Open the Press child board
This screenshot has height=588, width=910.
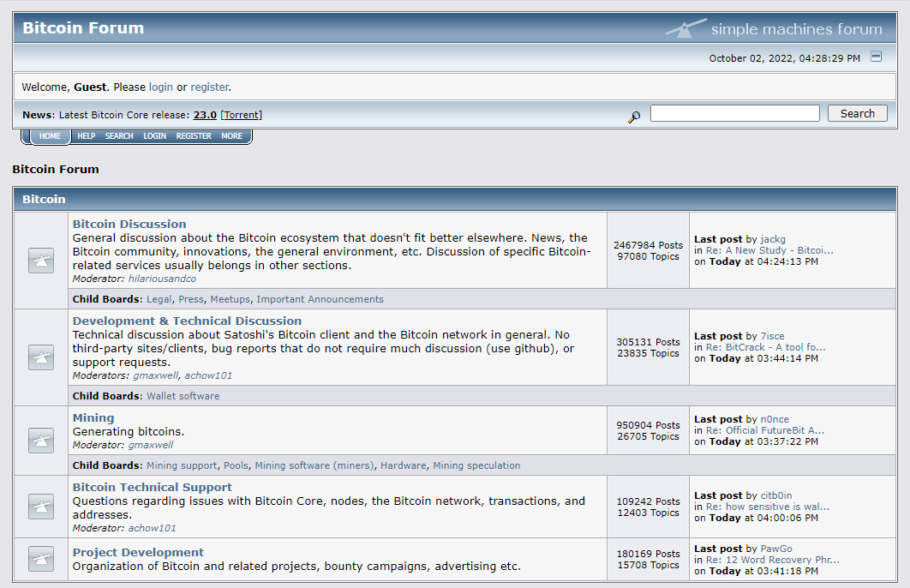click(x=191, y=300)
